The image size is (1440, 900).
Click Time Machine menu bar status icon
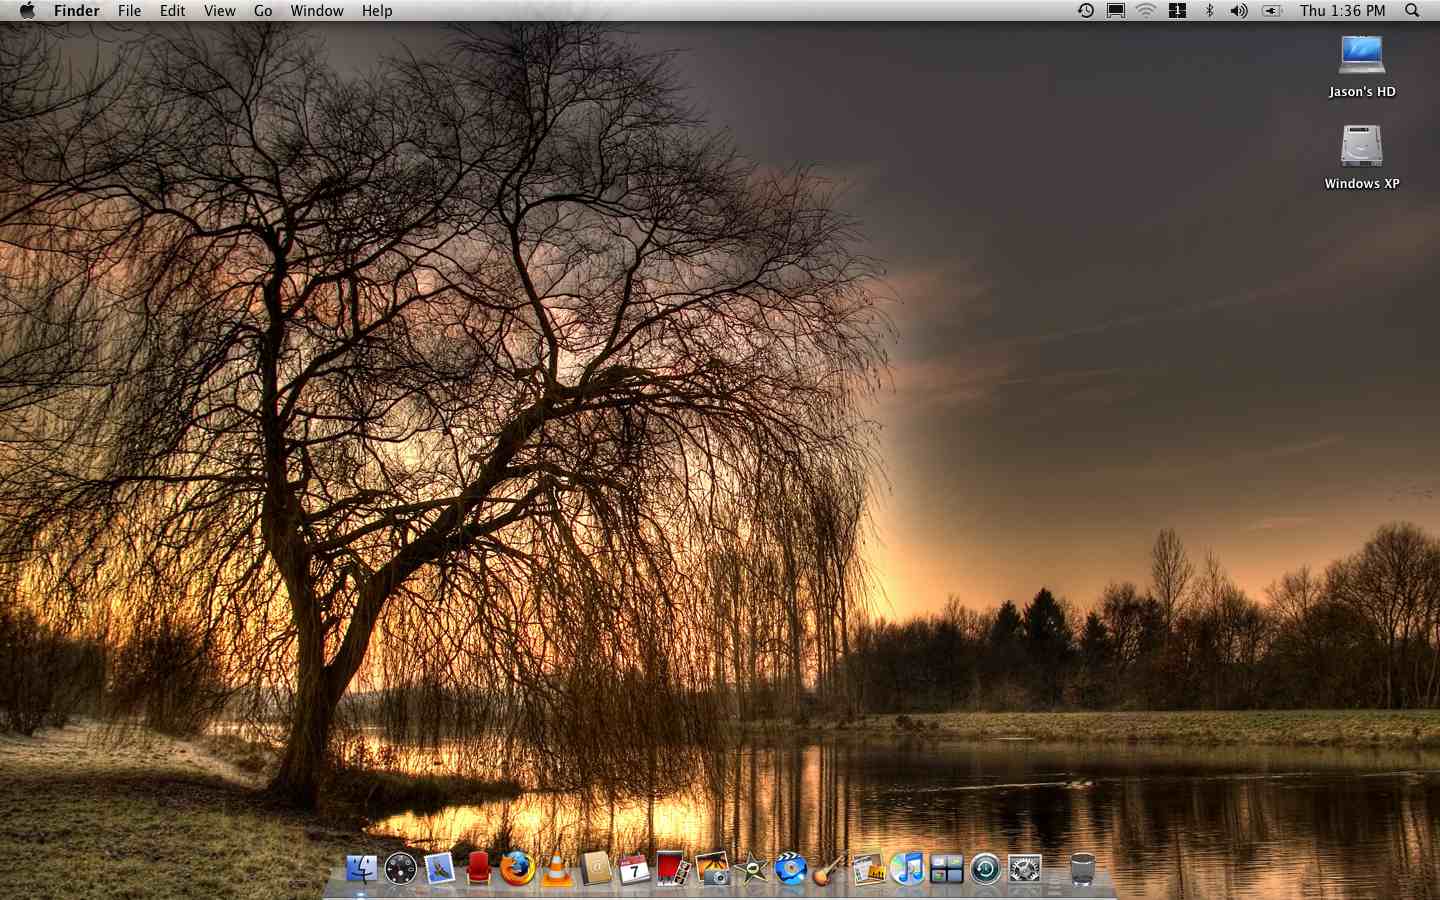pos(1085,11)
